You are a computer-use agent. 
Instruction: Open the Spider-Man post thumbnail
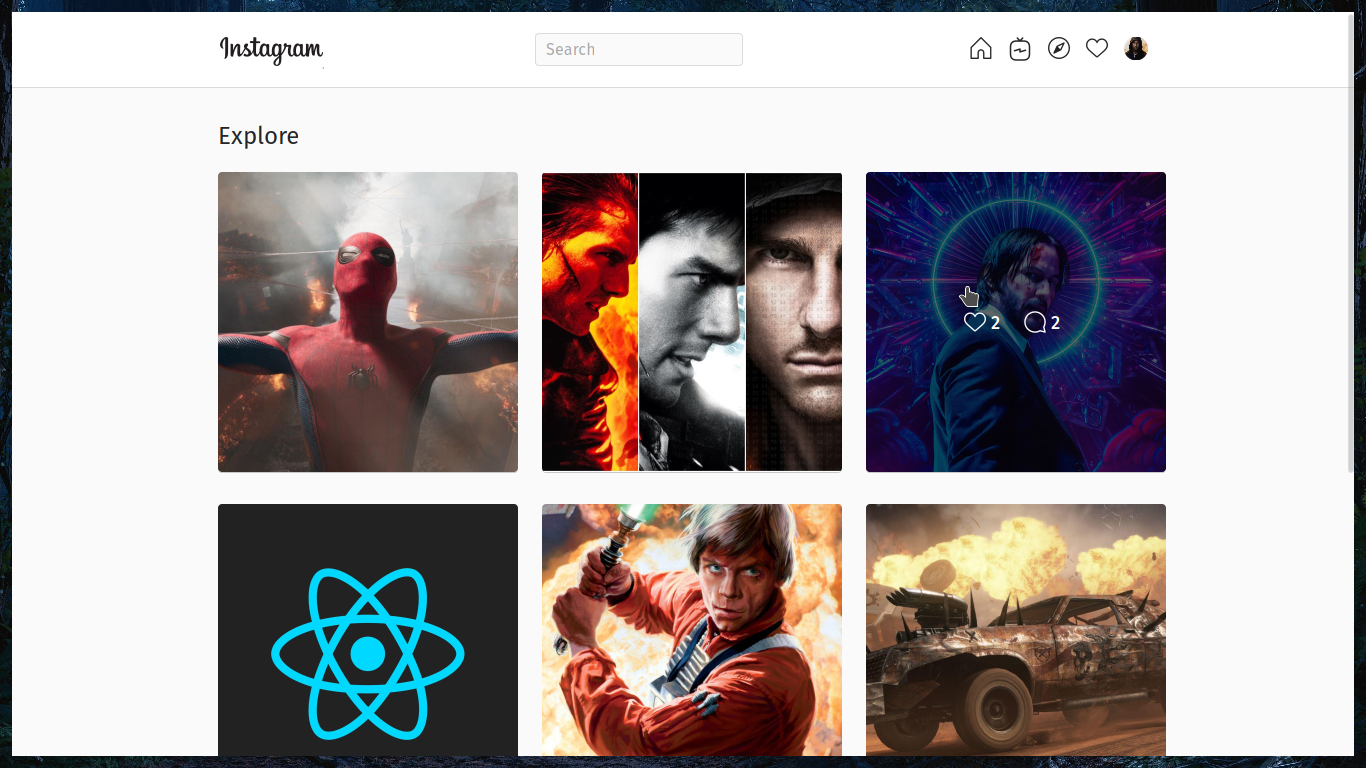368,322
